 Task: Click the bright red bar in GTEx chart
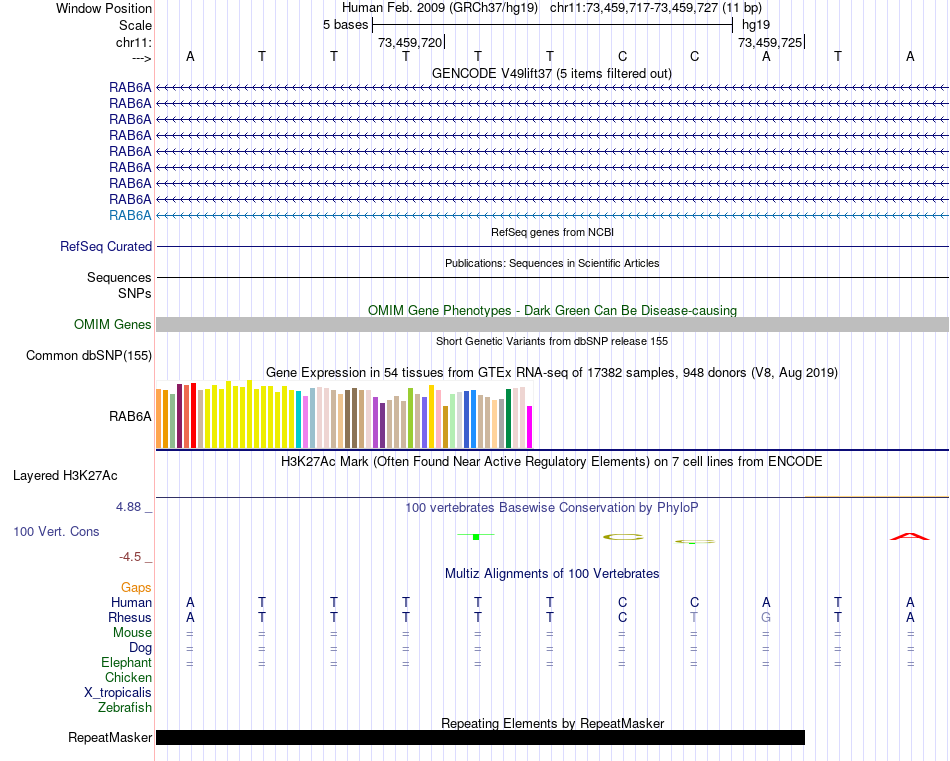tap(193, 416)
